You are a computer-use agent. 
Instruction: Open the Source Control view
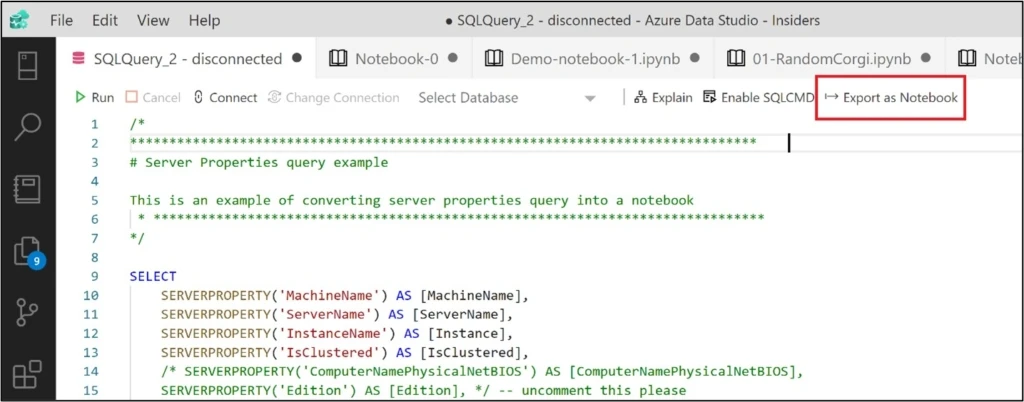[x=27, y=313]
